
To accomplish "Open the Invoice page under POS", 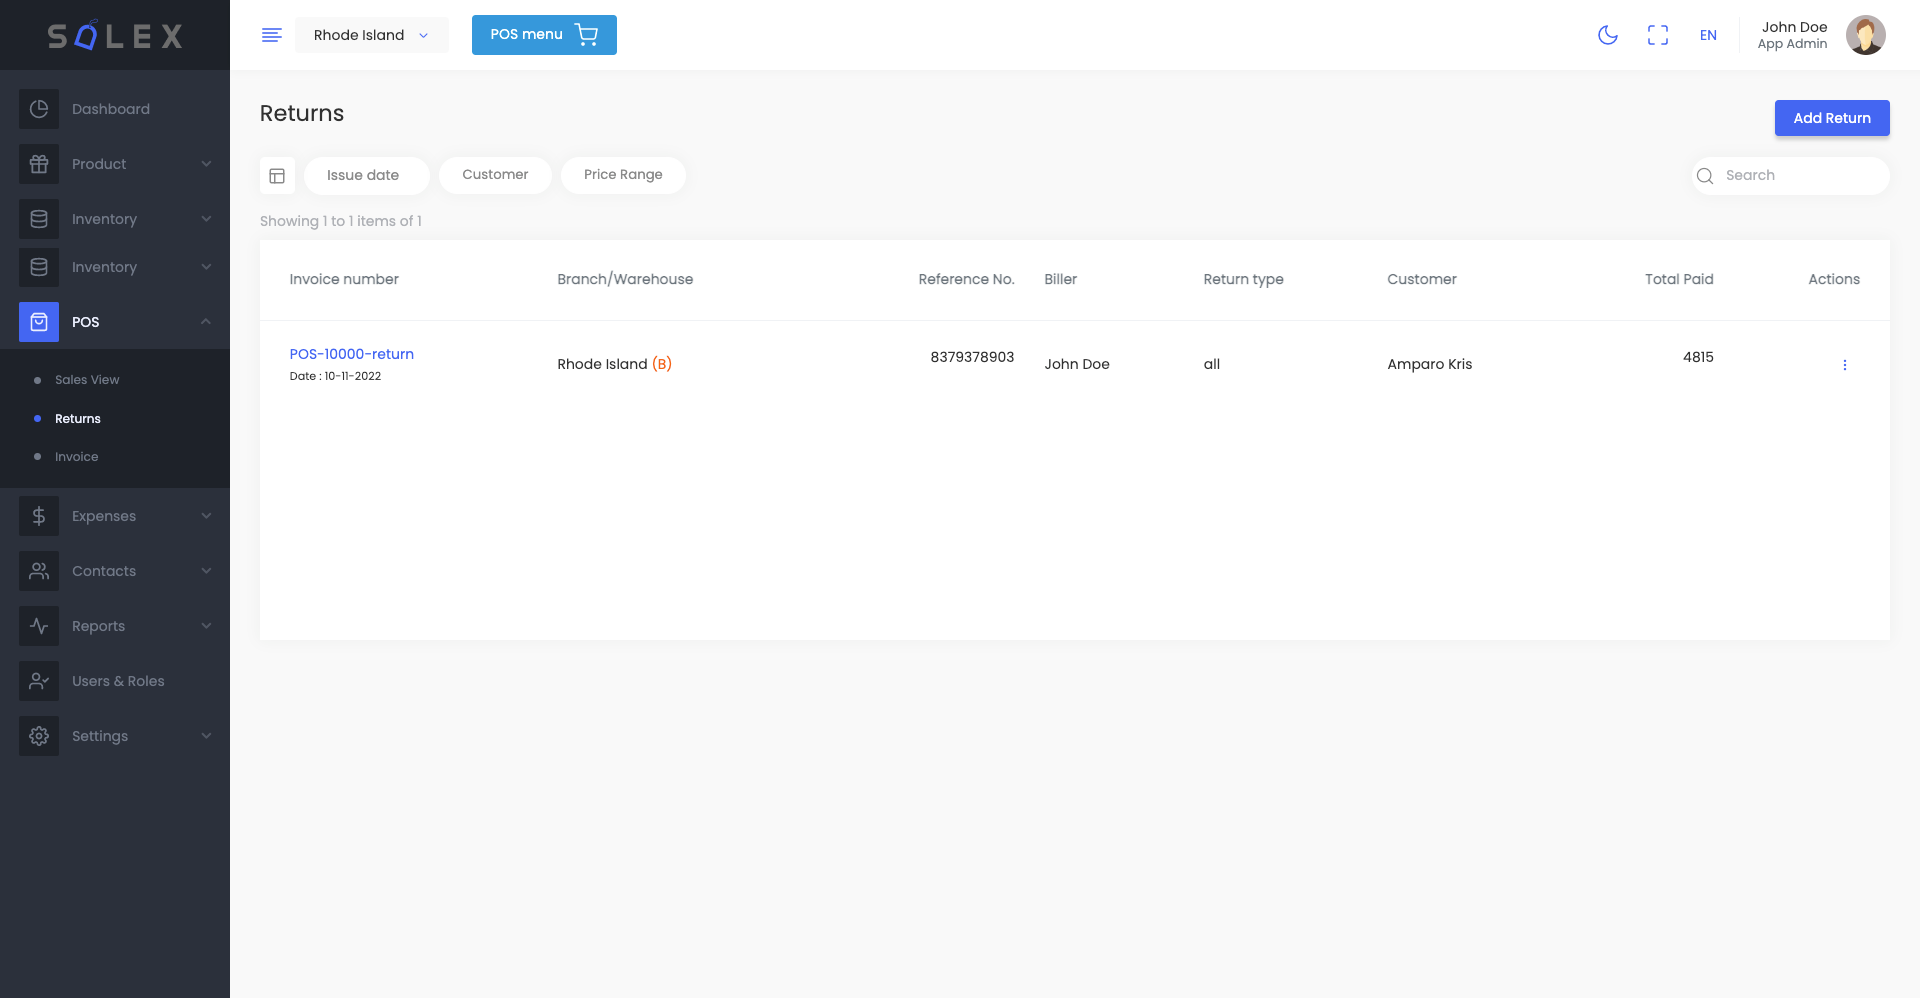I will [77, 456].
